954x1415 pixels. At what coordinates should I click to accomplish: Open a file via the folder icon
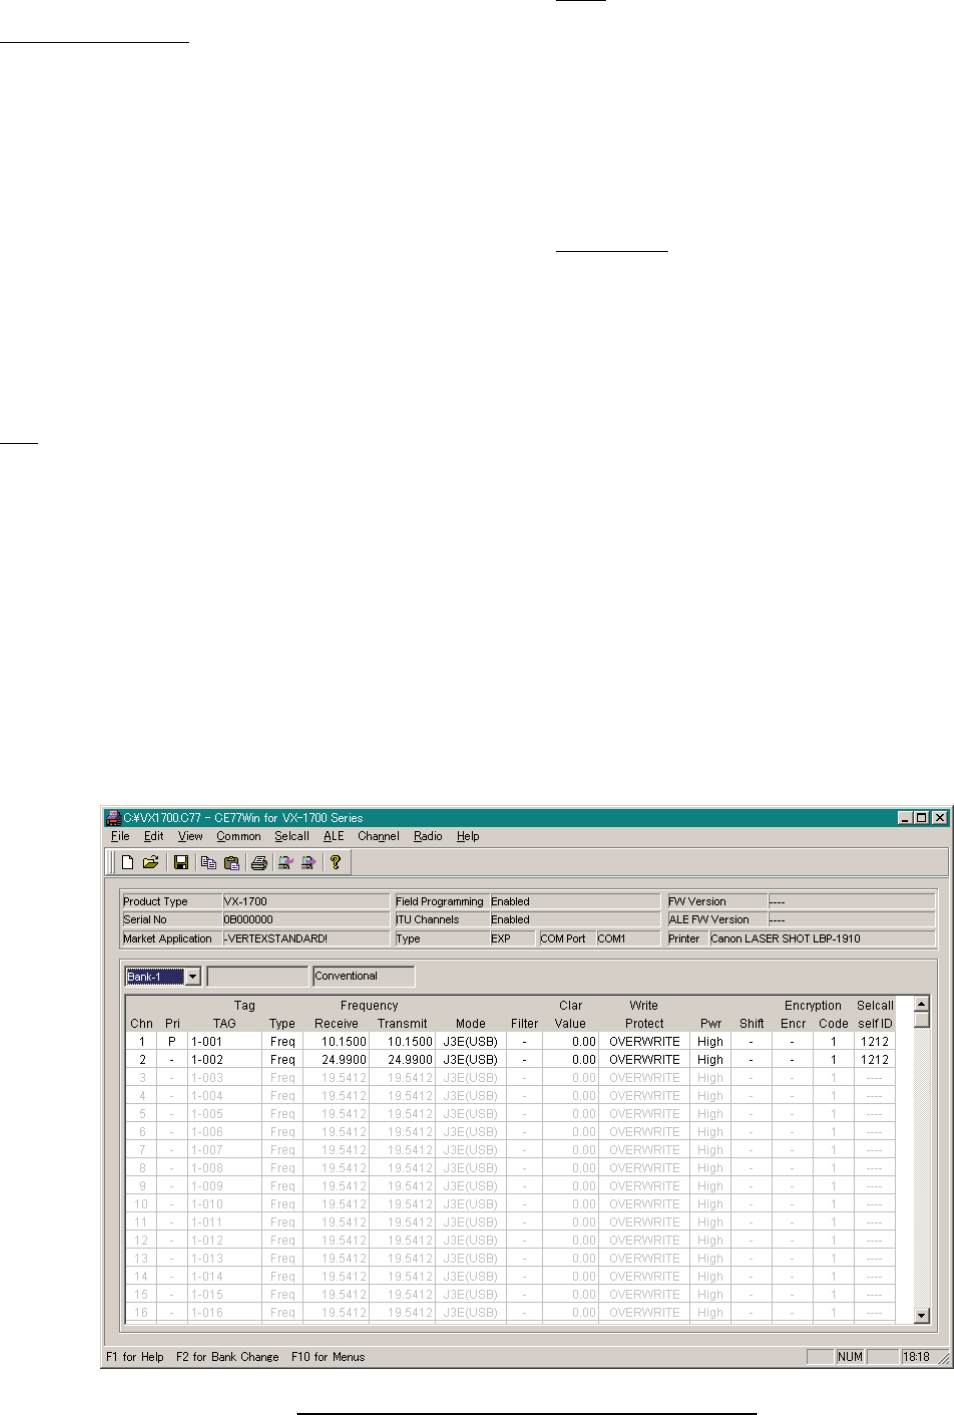point(151,862)
